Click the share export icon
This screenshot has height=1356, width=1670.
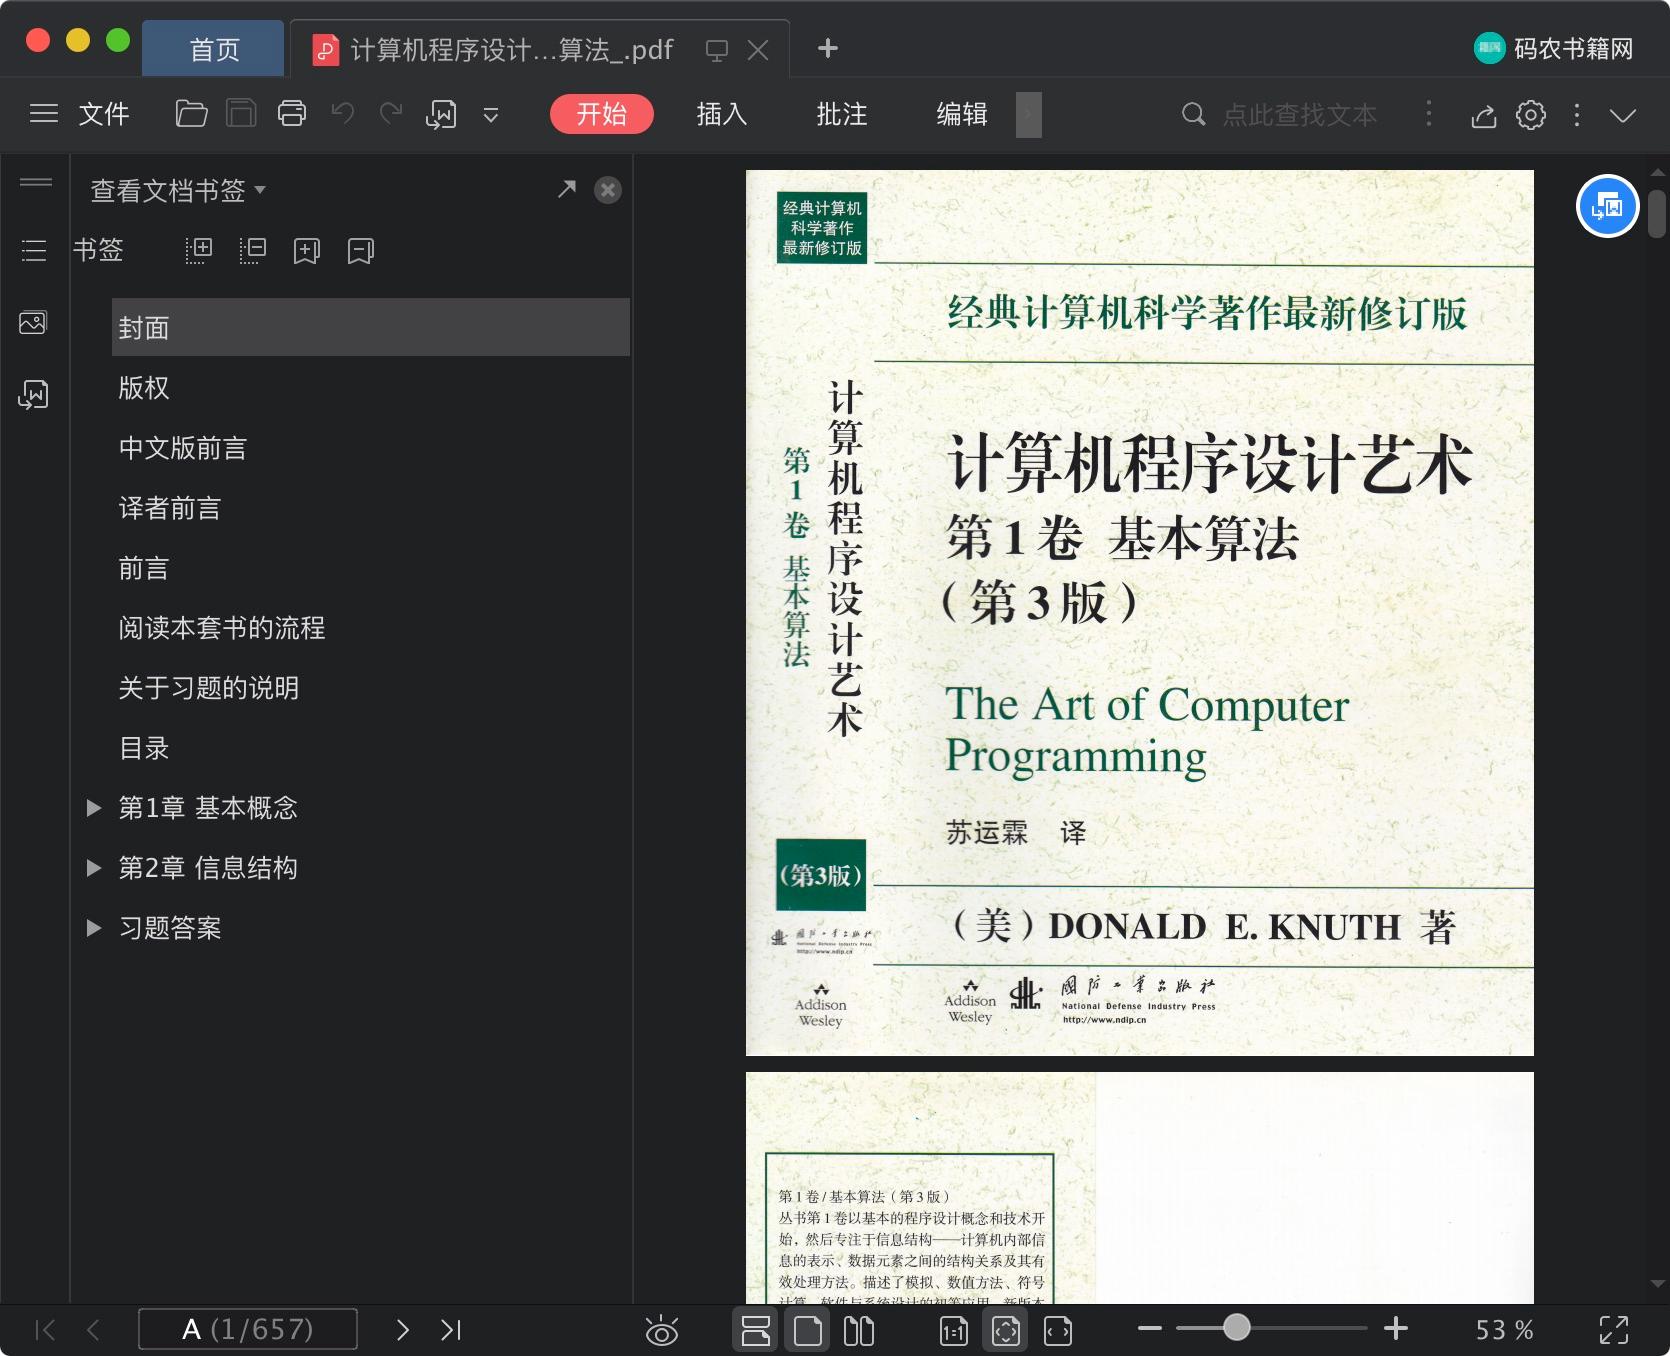click(x=1484, y=116)
